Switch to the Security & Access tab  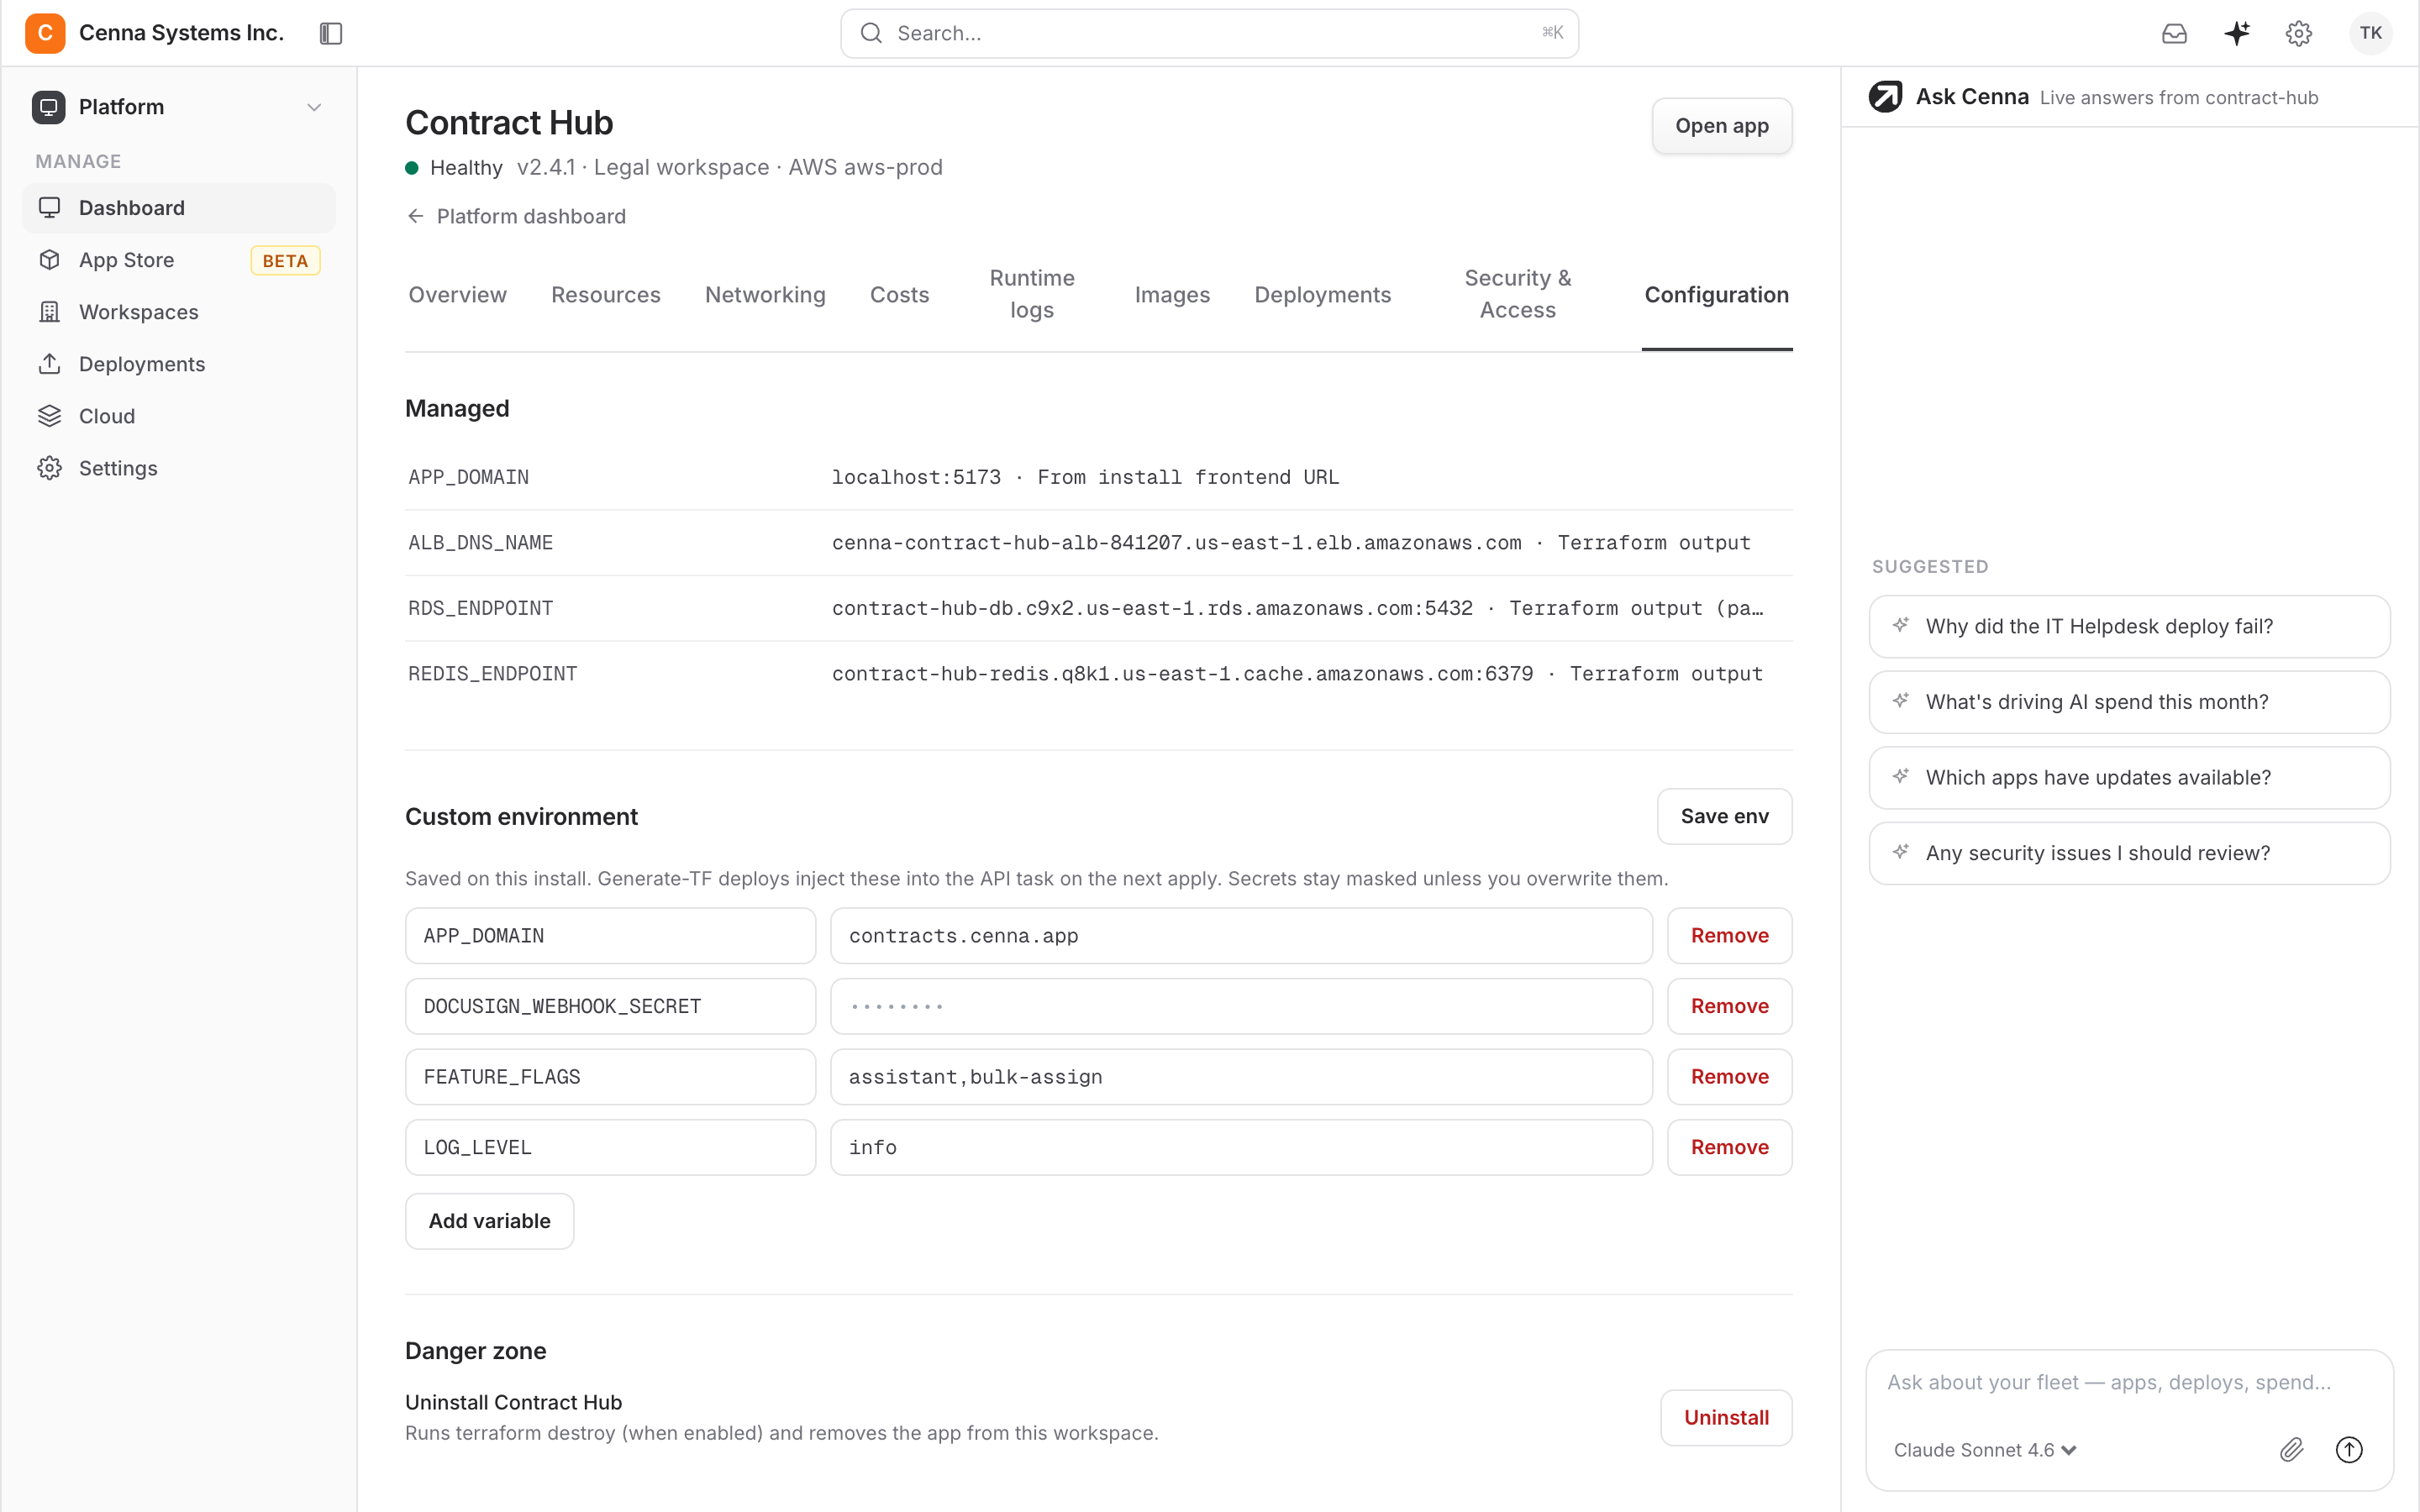click(x=1517, y=294)
